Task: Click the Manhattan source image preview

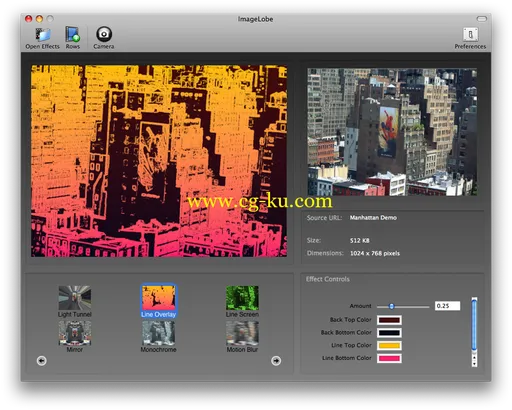Action: click(392, 132)
